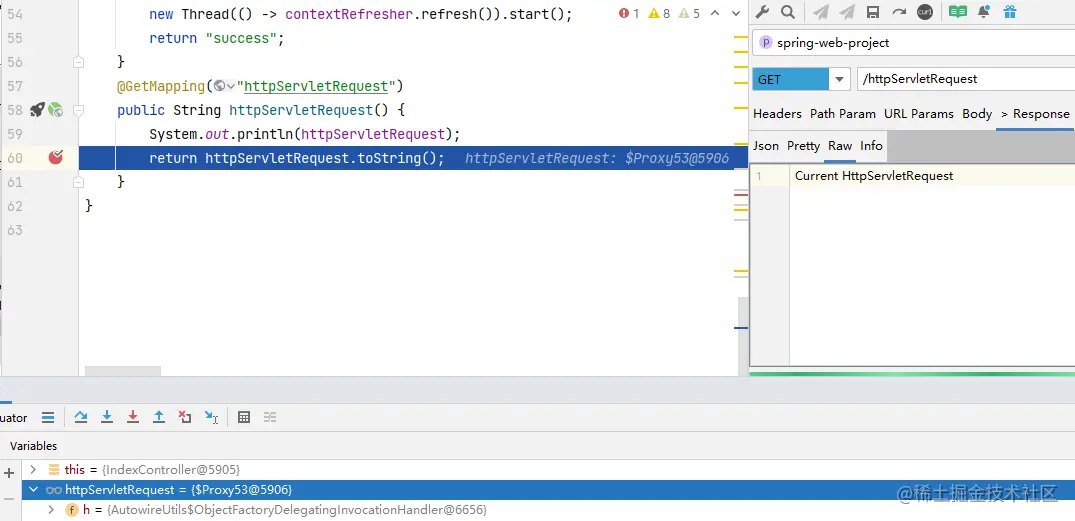Click the weak warning indicator showing 5
The height and width of the screenshot is (521, 1075).
point(689,13)
